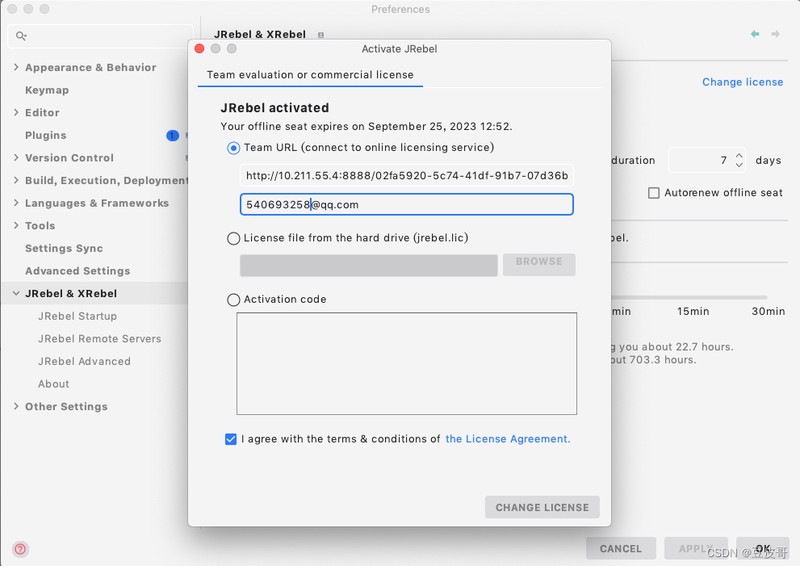This screenshot has width=800, height=566.
Task: Click the forward navigation arrow in Preferences
Action: [776, 34]
